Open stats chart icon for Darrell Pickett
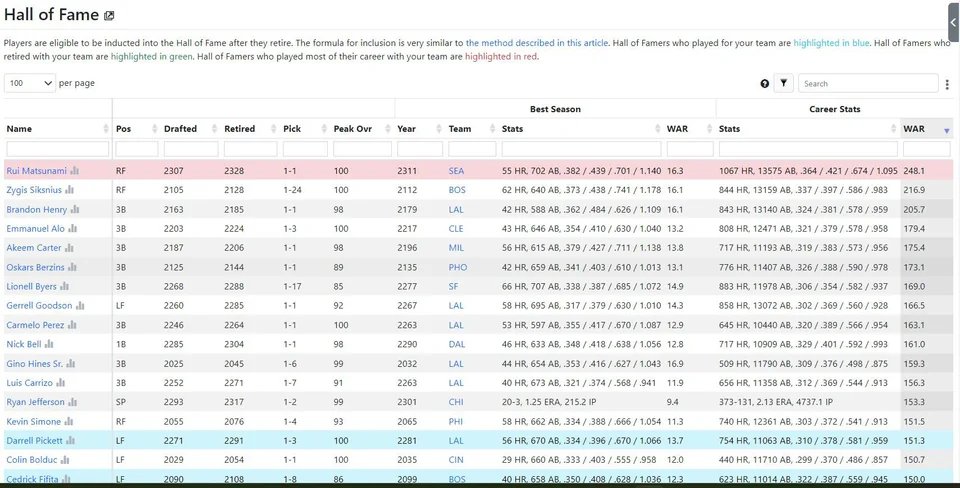Screen dimensions: 960x488 tap(70, 441)
